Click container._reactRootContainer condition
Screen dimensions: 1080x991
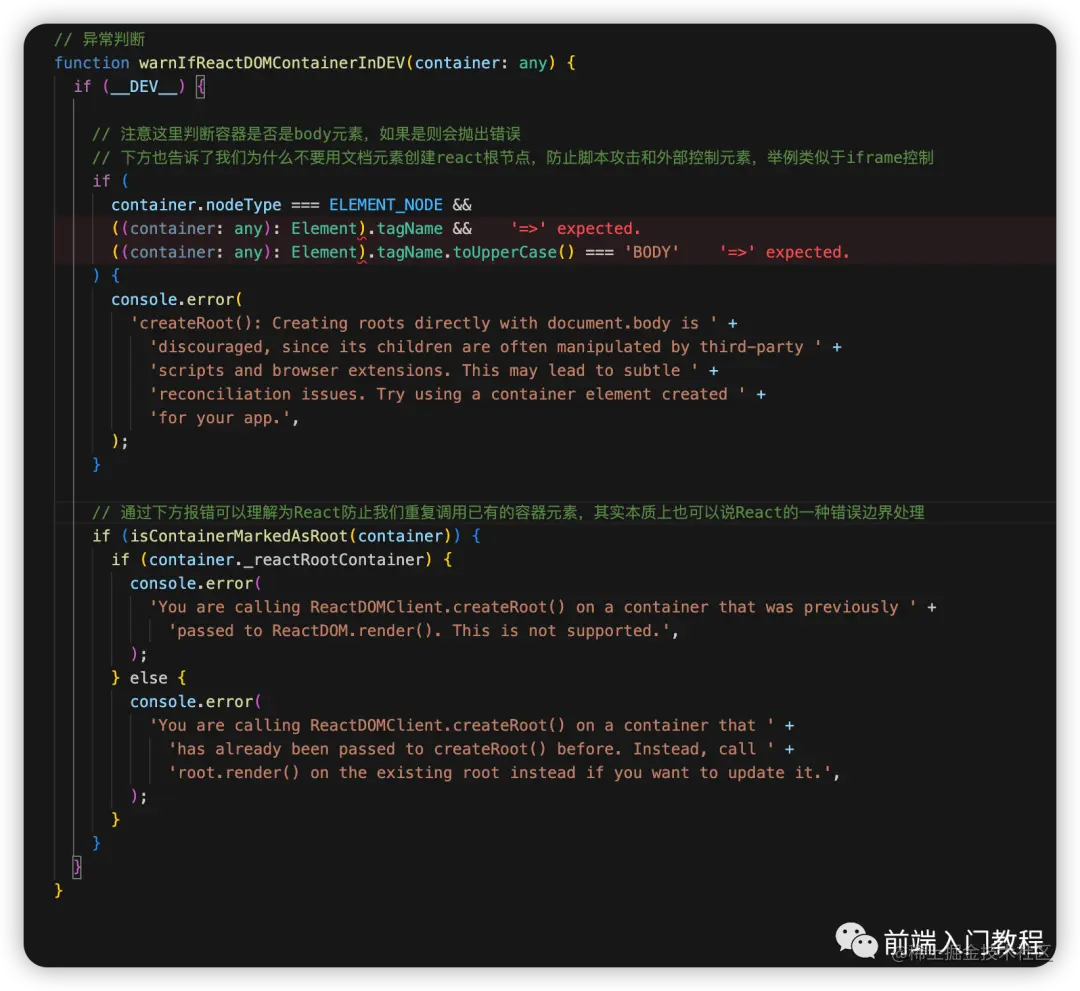coord(287,560)
